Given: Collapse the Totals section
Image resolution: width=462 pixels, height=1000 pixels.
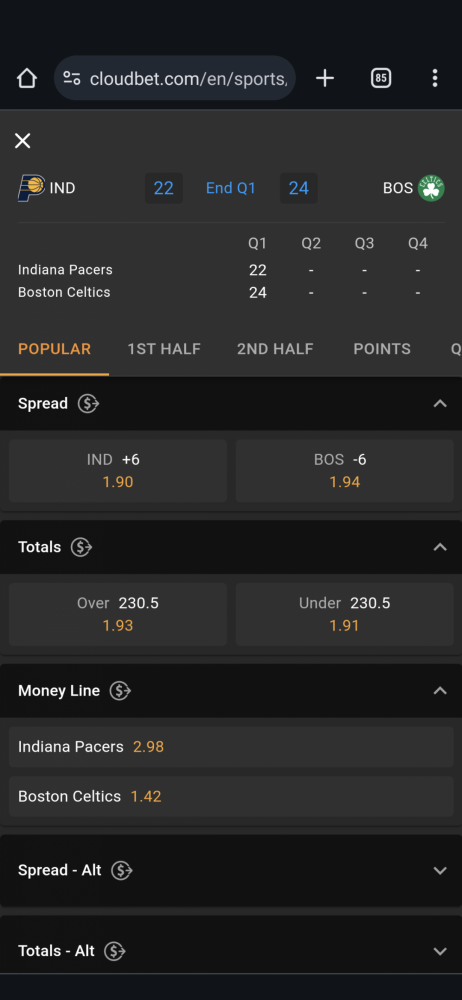Looking at the screenshot, I should [x=440, y=547].
